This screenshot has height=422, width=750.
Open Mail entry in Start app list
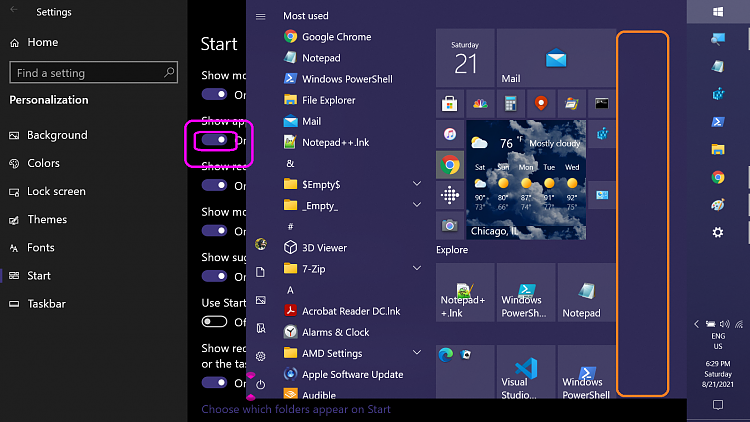[302, 121]
